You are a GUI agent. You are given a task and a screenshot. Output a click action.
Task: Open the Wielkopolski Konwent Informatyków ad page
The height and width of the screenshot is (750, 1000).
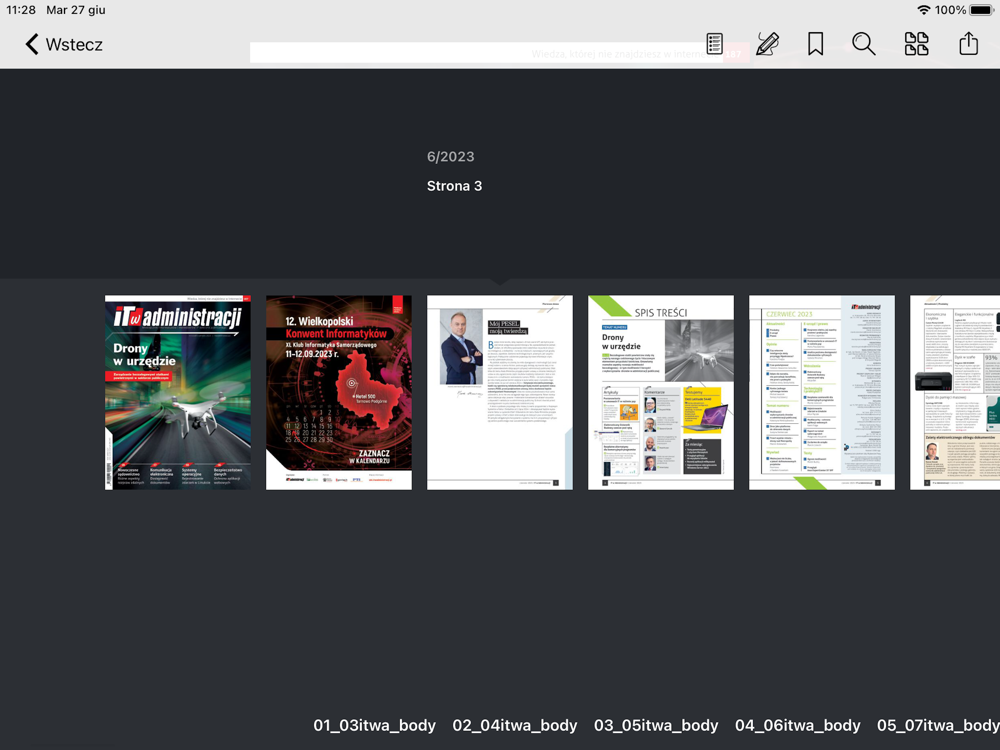point(339,392)
